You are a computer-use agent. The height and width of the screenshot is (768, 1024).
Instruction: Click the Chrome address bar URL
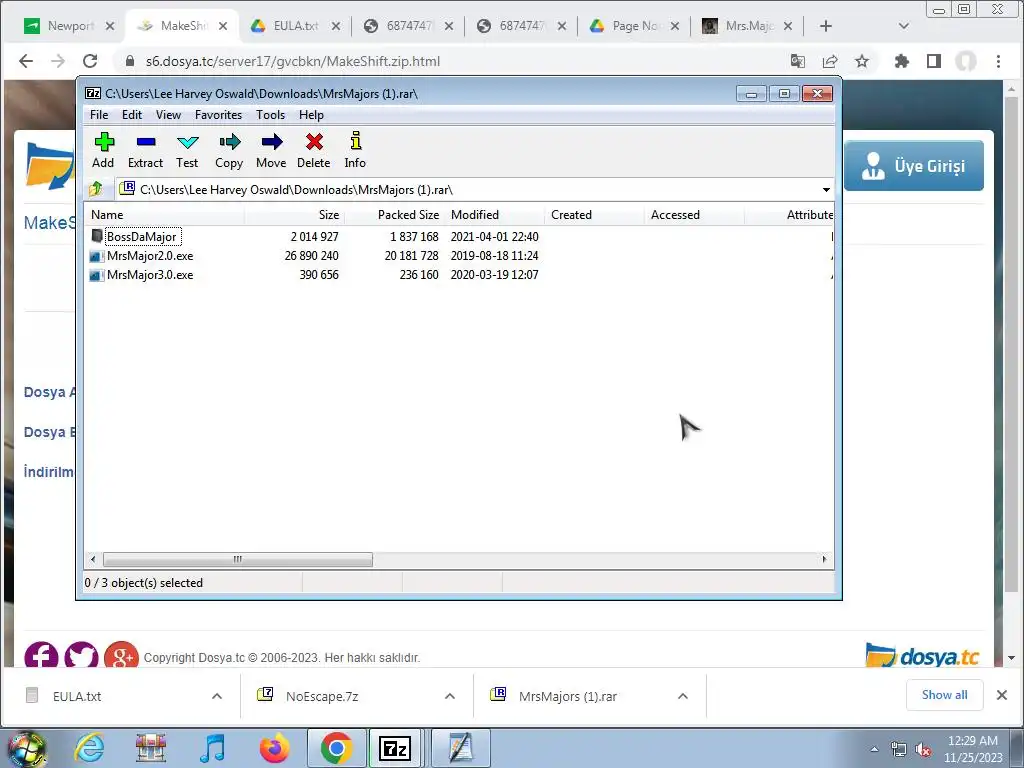[x=293, y=61]
